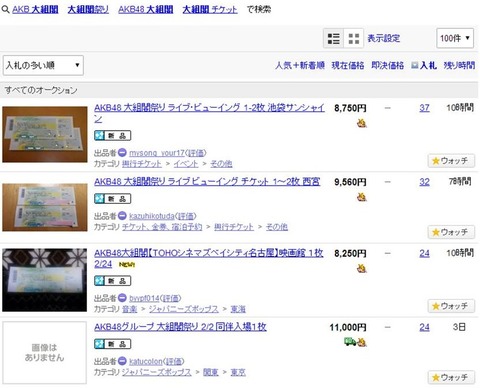Open thumbnail of 池袋サンシャイン tickets

(x=45, y=134)
